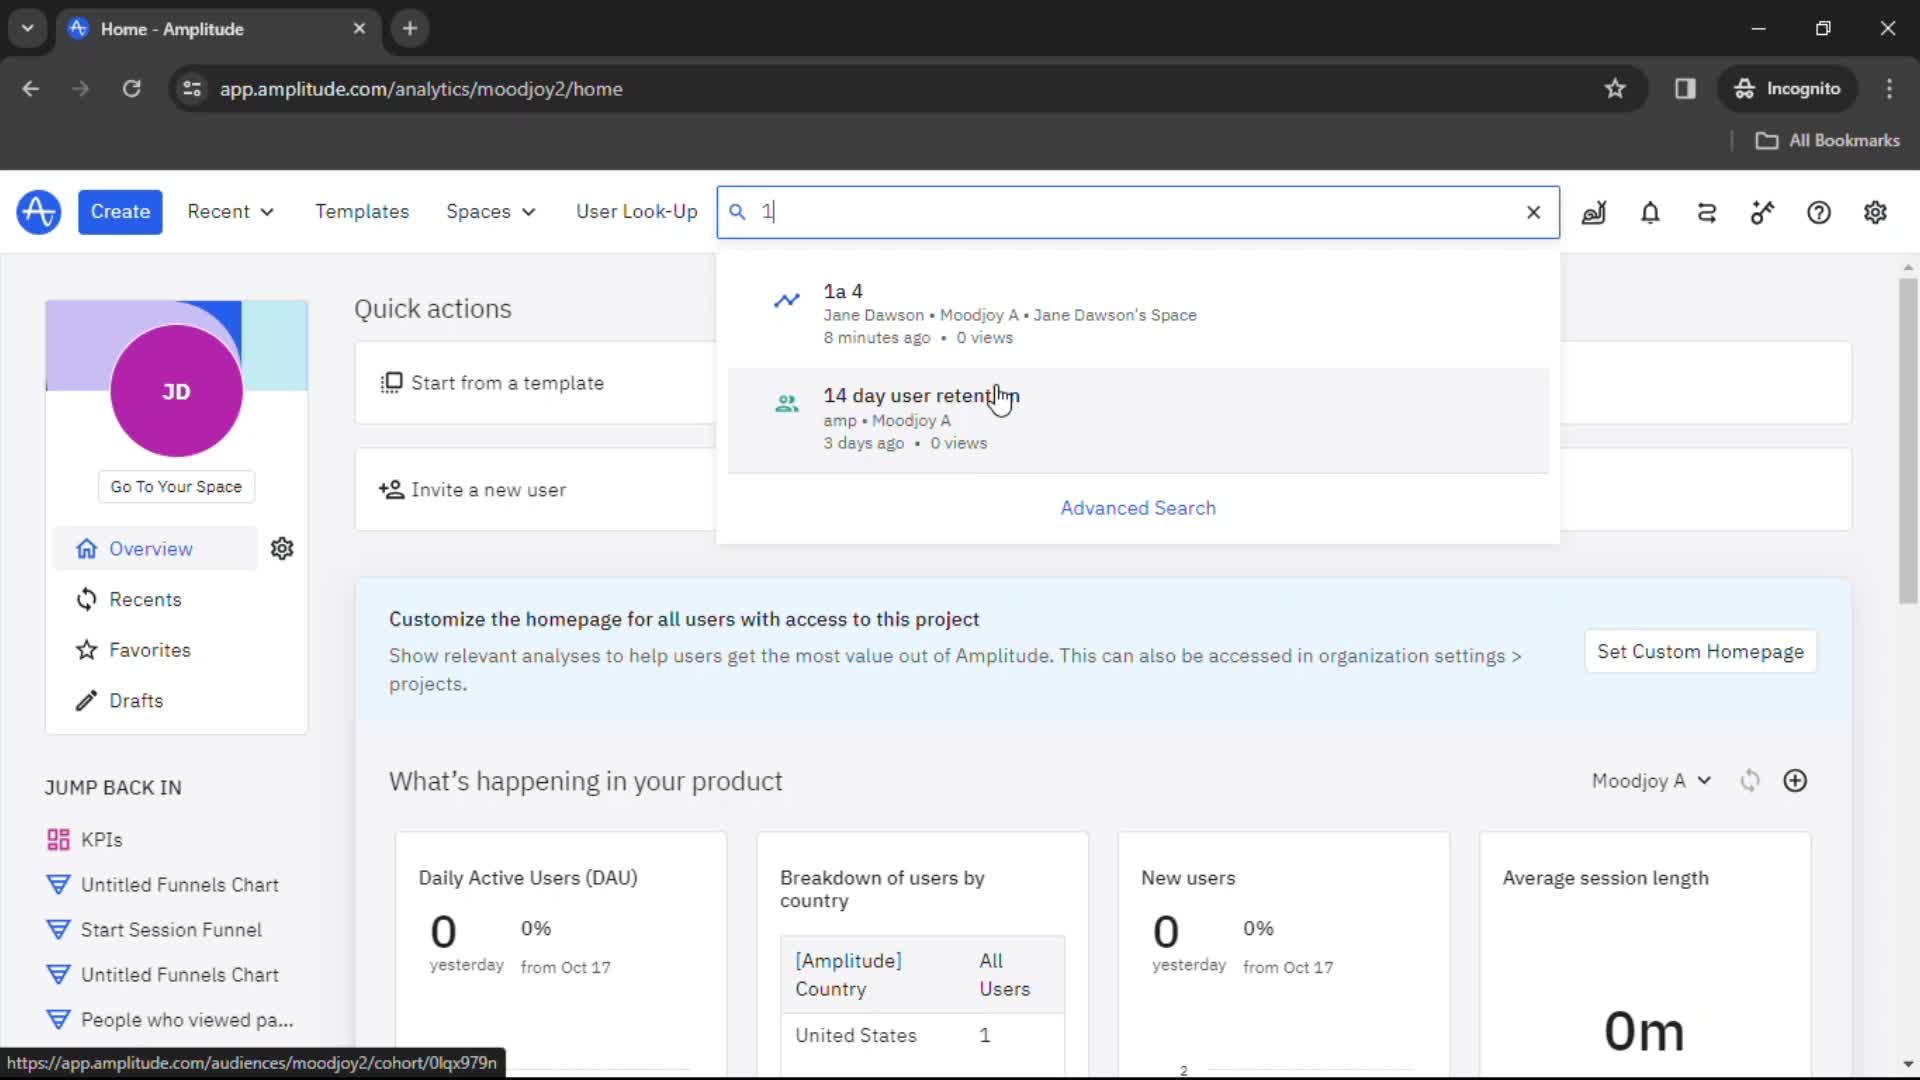1920x1080 pixels.
Task: Click the Drafts sidebar item
Action: pyautogui.click(x=137, y=700)
